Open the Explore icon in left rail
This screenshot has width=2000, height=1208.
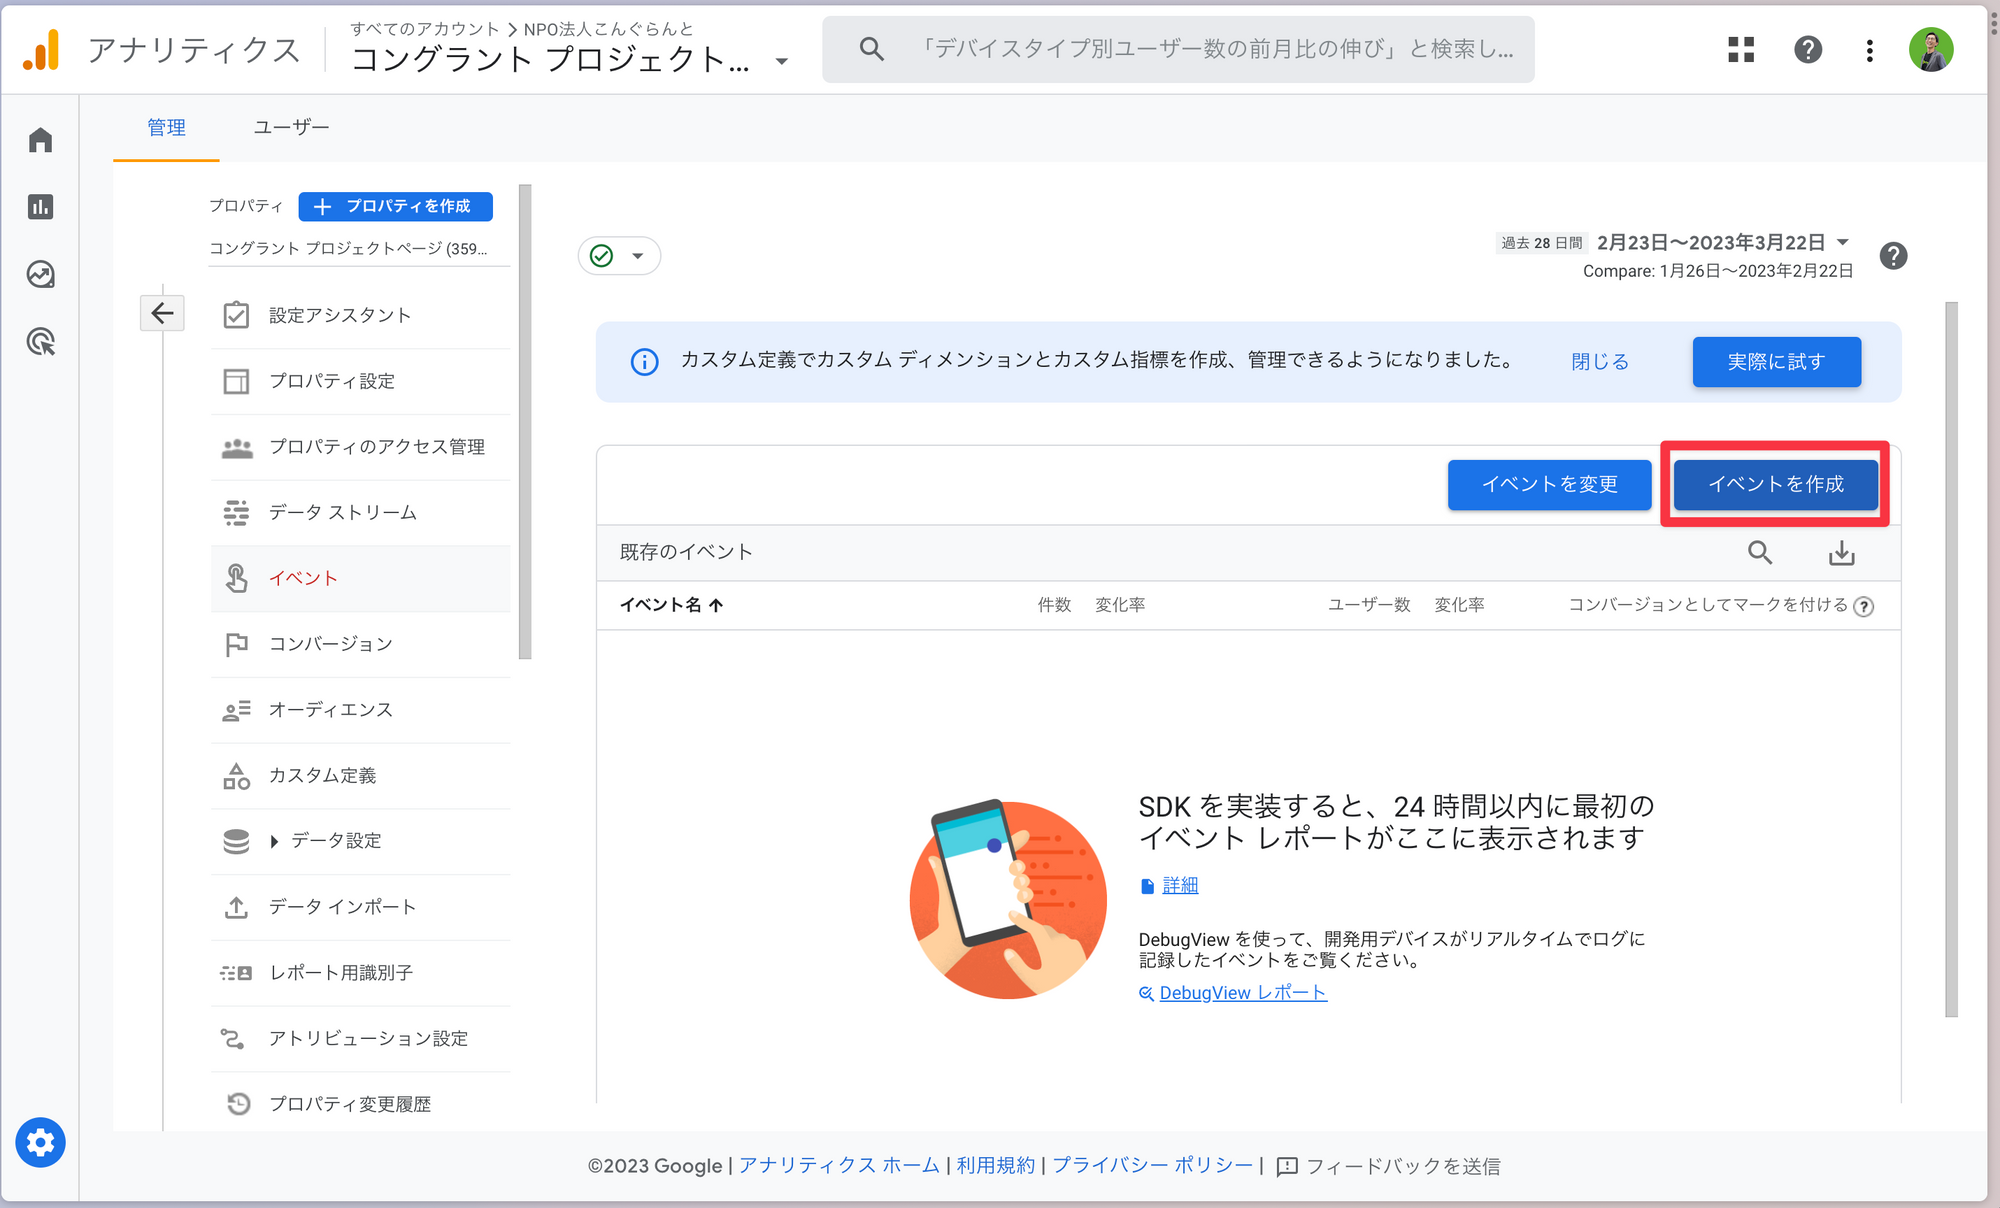click(x=40, y=274)
